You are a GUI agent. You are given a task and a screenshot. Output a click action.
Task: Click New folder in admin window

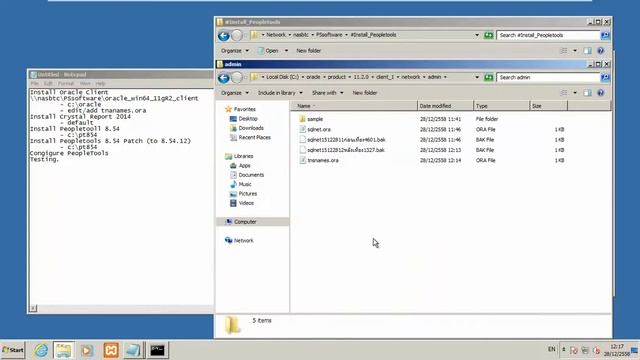tap(364, 93)
